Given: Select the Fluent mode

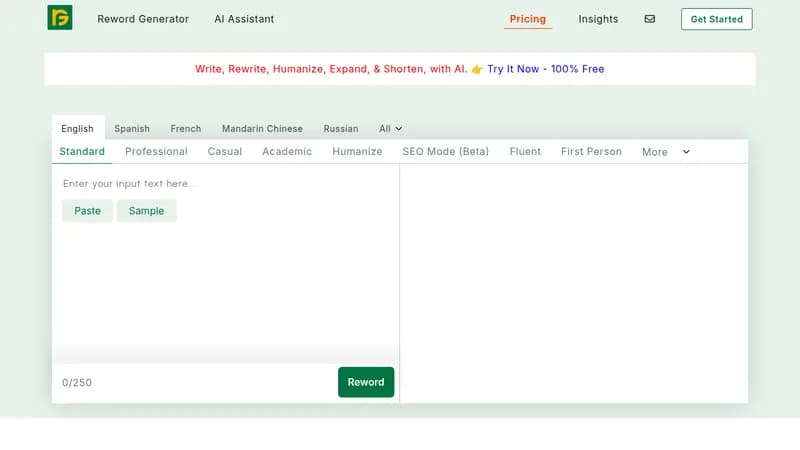Looking at the screenshot, I should tap(525, 152).
